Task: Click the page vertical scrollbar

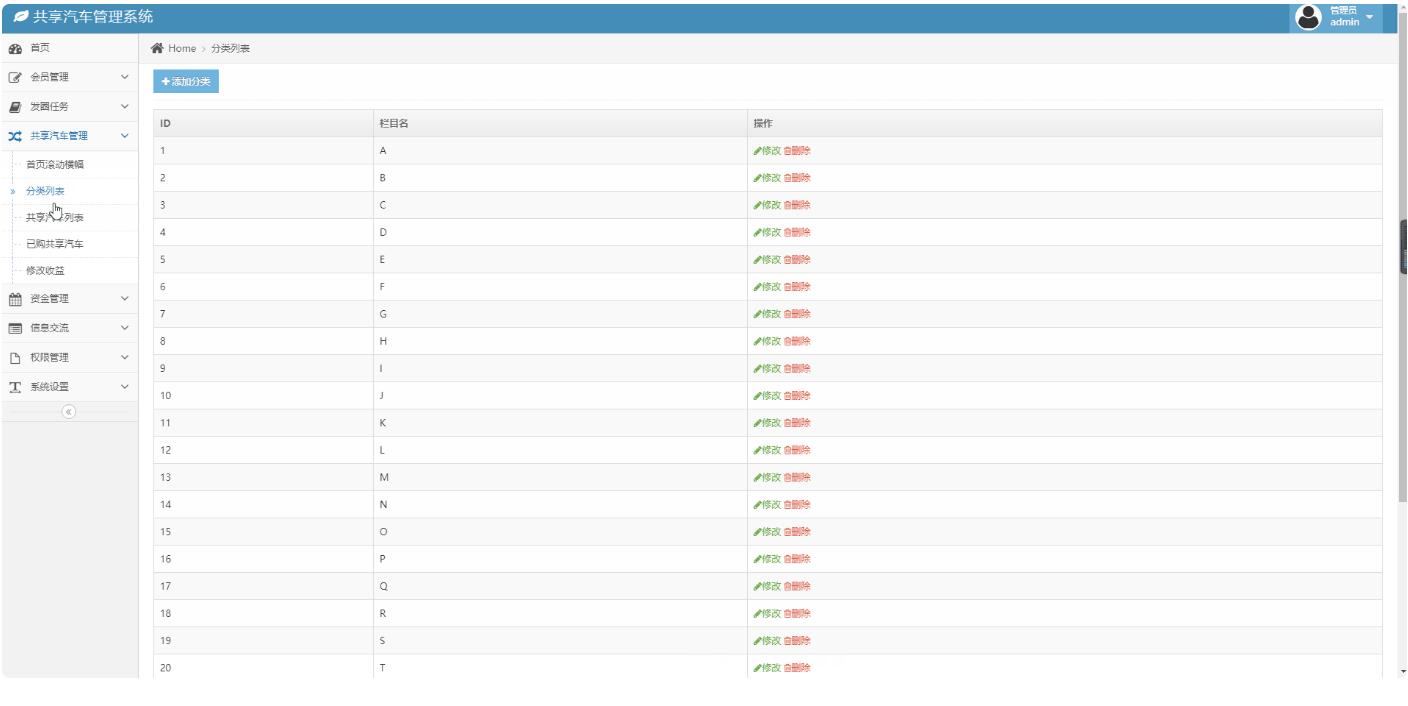Action: [1402, 300]
